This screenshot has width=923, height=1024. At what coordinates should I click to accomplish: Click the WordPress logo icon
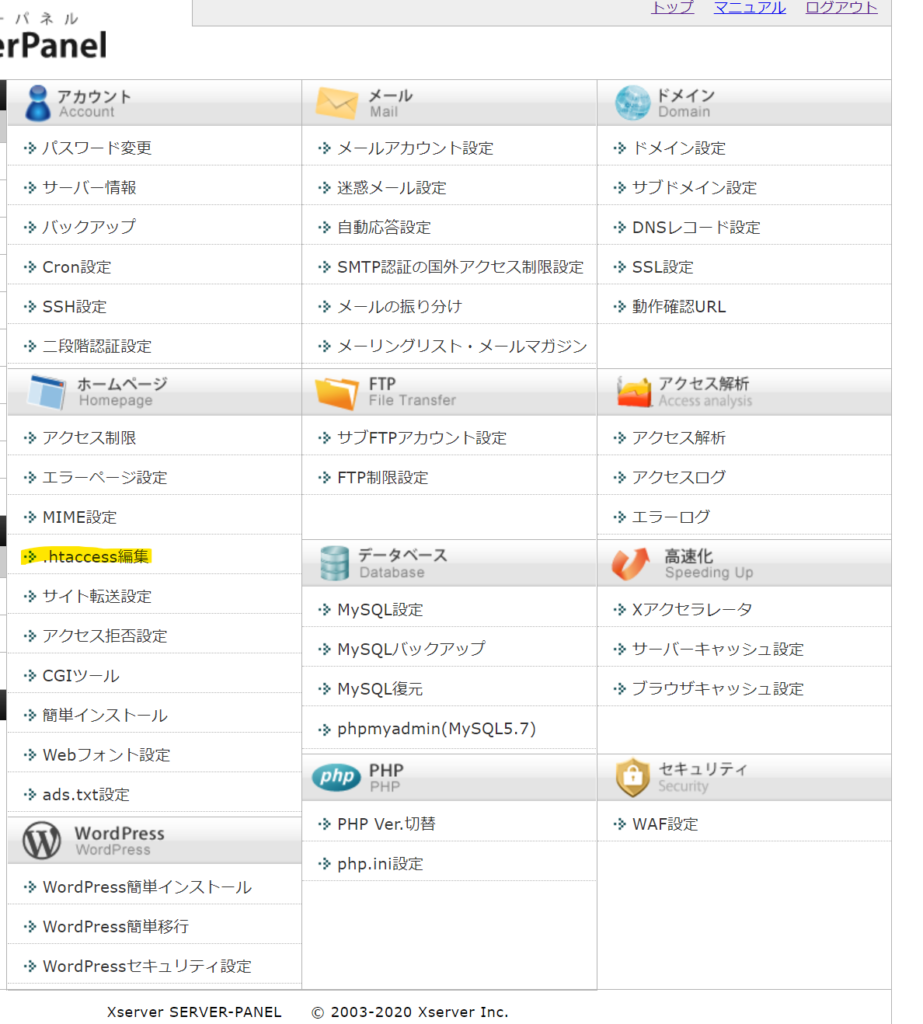point(42,841)
